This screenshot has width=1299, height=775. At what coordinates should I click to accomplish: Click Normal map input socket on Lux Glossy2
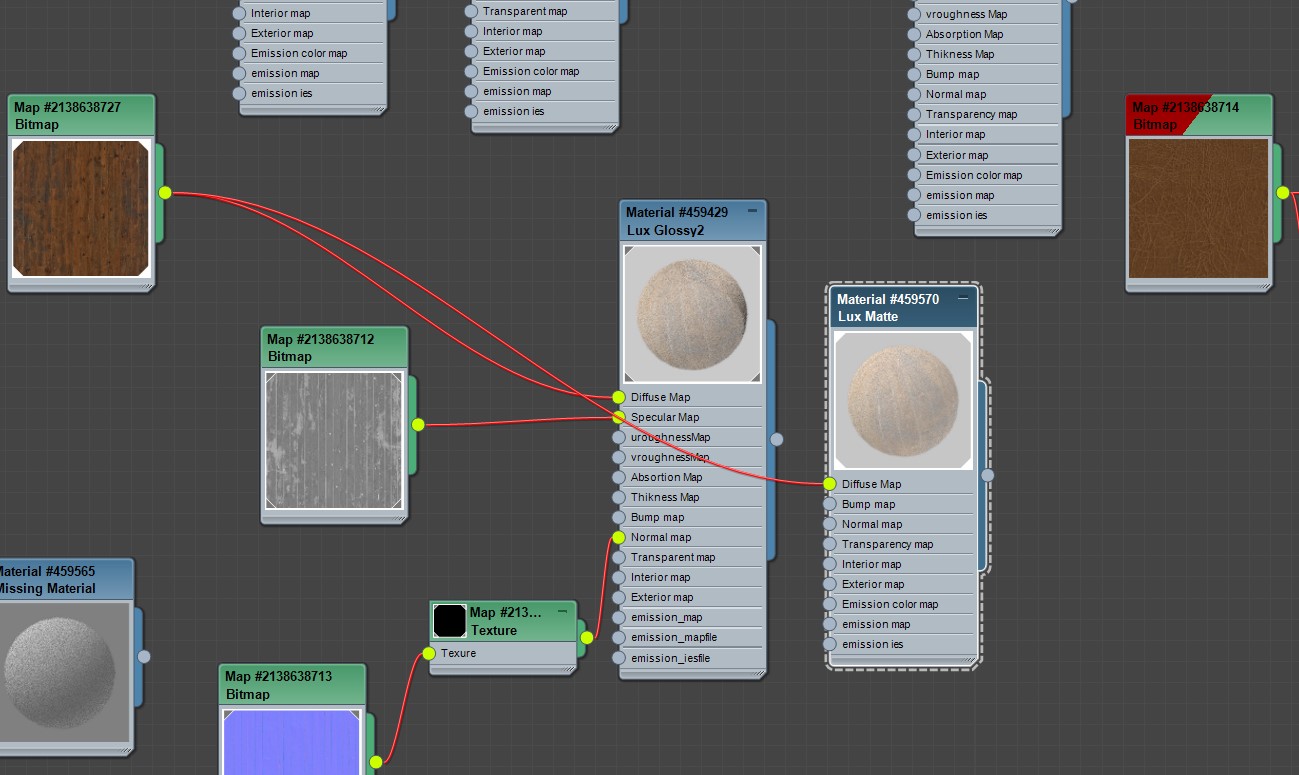[x=619, y=537]
